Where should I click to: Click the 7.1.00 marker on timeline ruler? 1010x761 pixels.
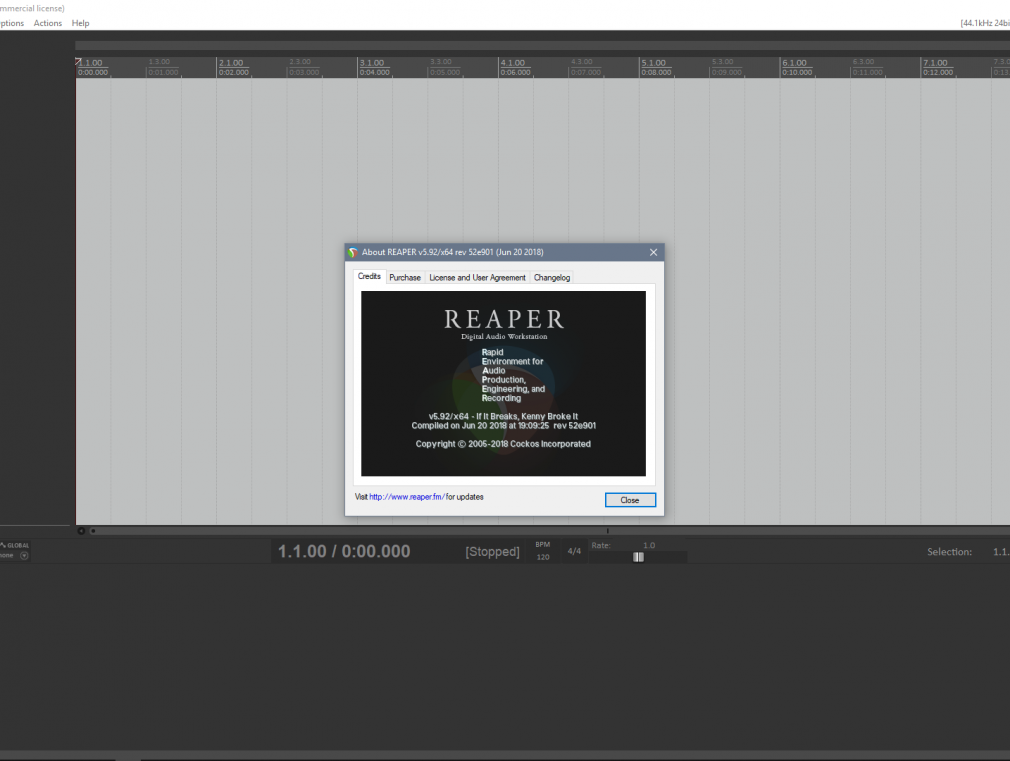935,63
